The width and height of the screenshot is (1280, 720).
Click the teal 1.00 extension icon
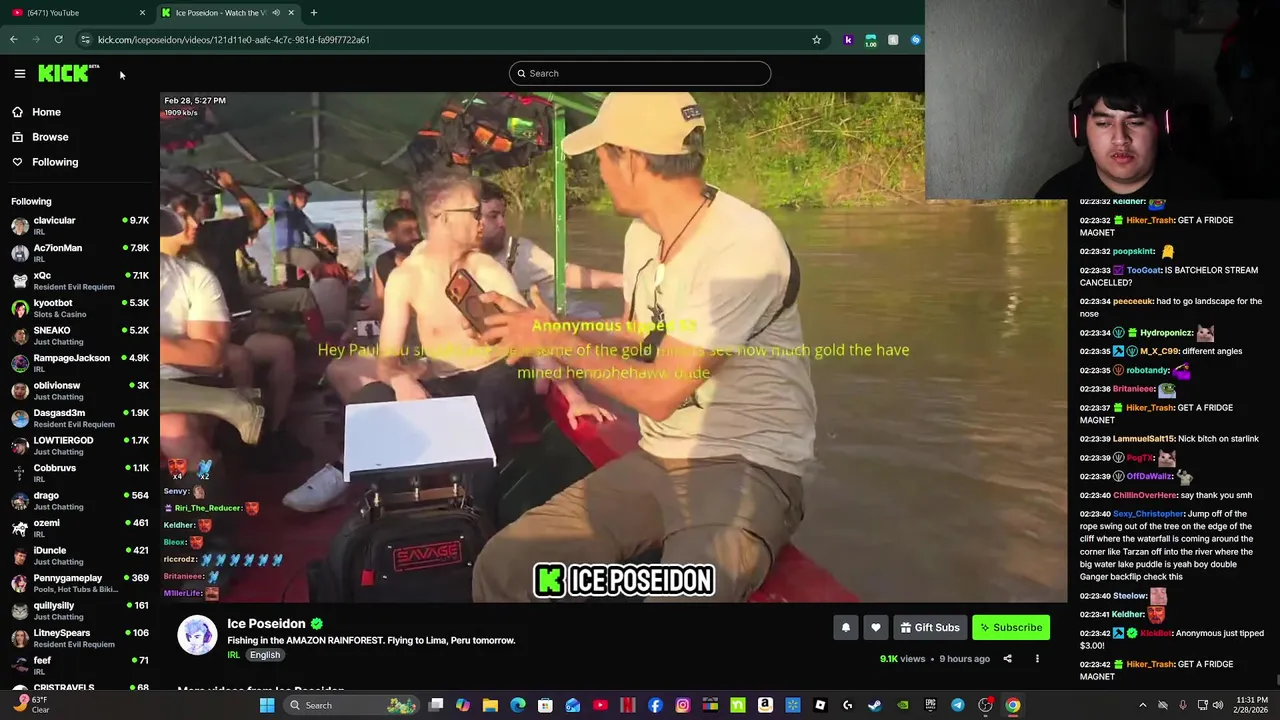tap(871, 40)
